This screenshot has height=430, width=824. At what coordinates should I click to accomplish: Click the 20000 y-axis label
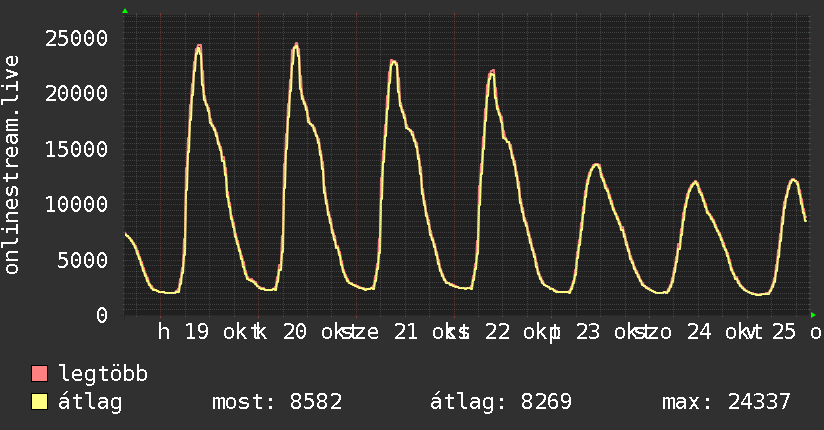point(76,94)
